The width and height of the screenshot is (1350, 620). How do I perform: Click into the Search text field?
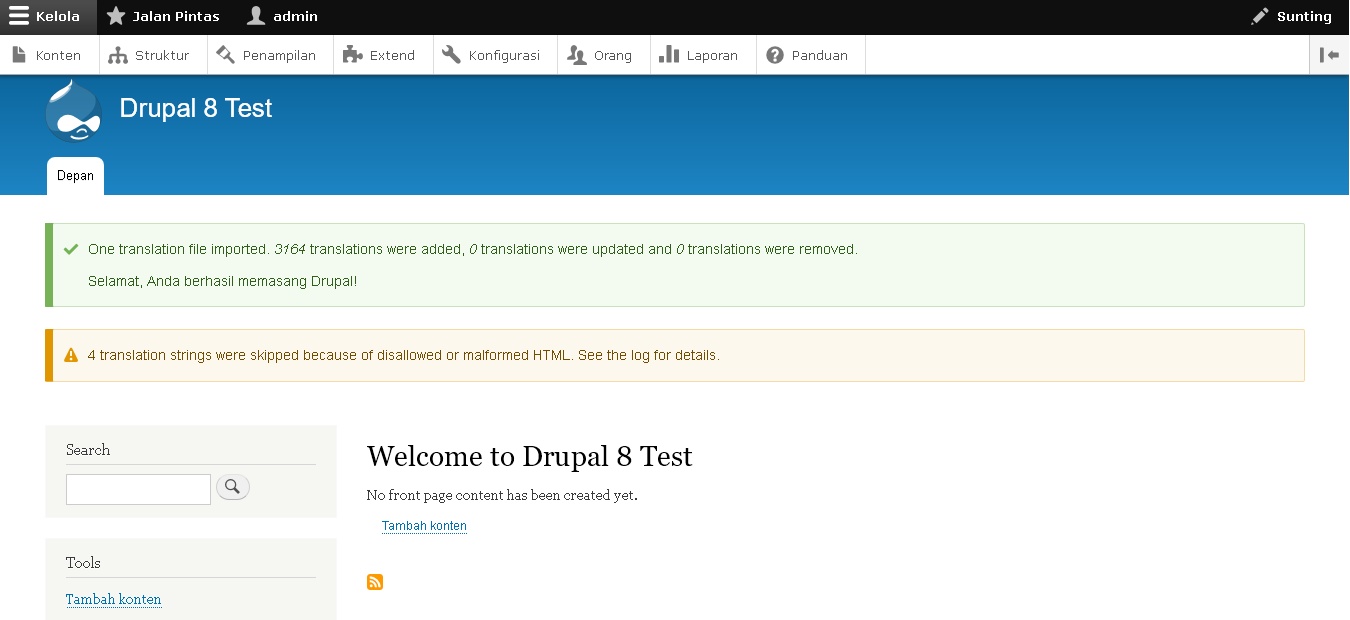pyautogui.click(x=138, y=489)
